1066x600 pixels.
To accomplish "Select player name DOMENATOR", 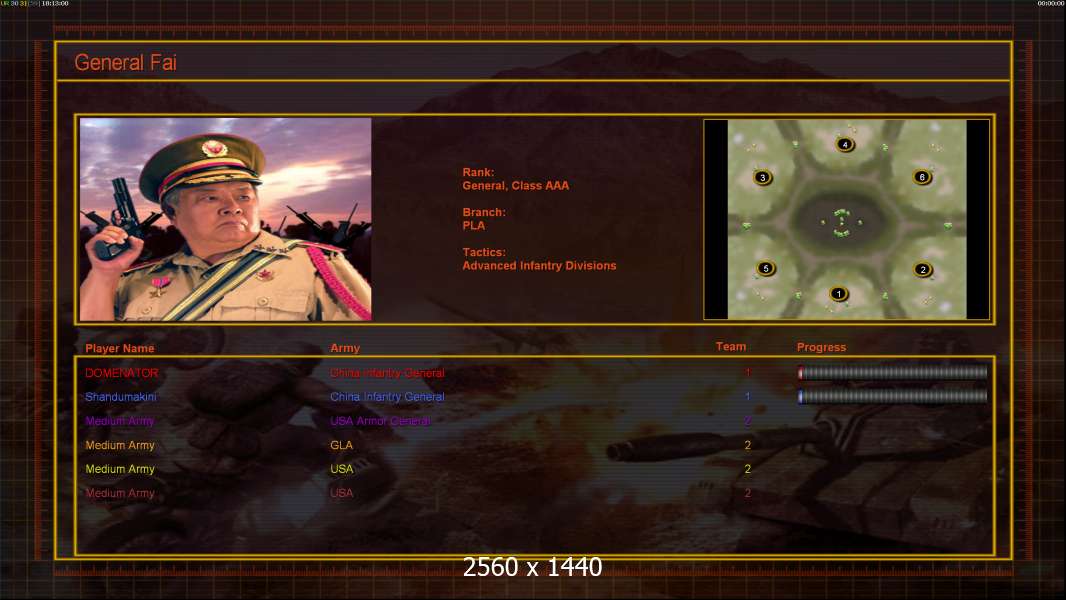I will pyautogui.click(x=122, y=373).
